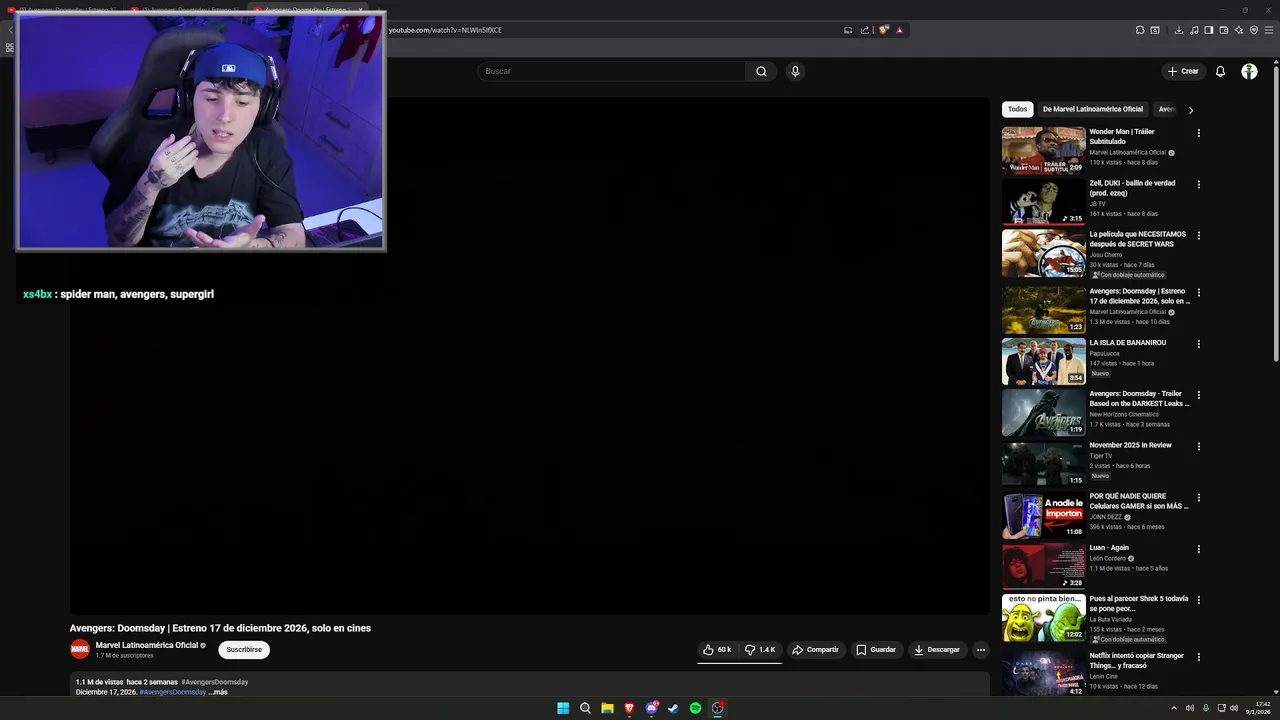The image size is (1280, 720).
Task: Open Spotify from taskbar
Action: (695, 708)
